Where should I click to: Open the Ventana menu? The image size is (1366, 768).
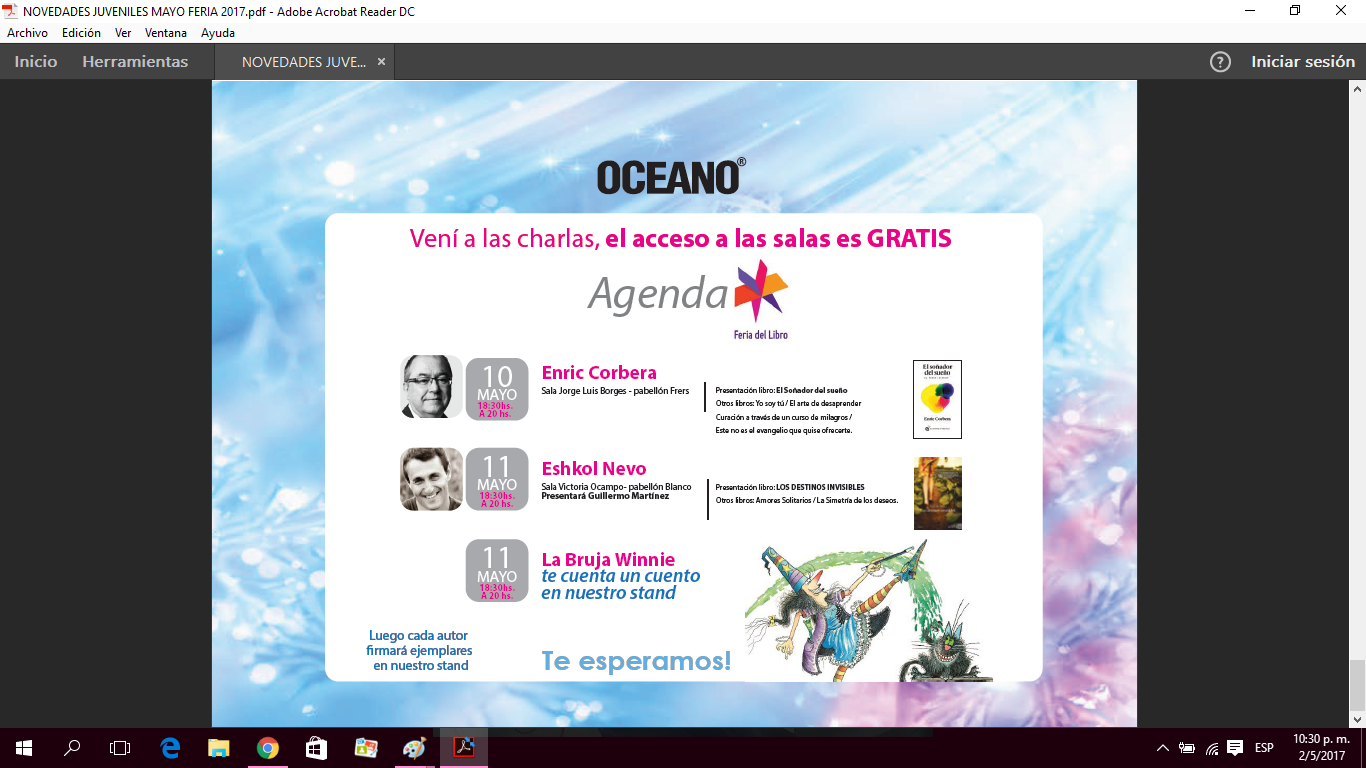pos(166,33)
